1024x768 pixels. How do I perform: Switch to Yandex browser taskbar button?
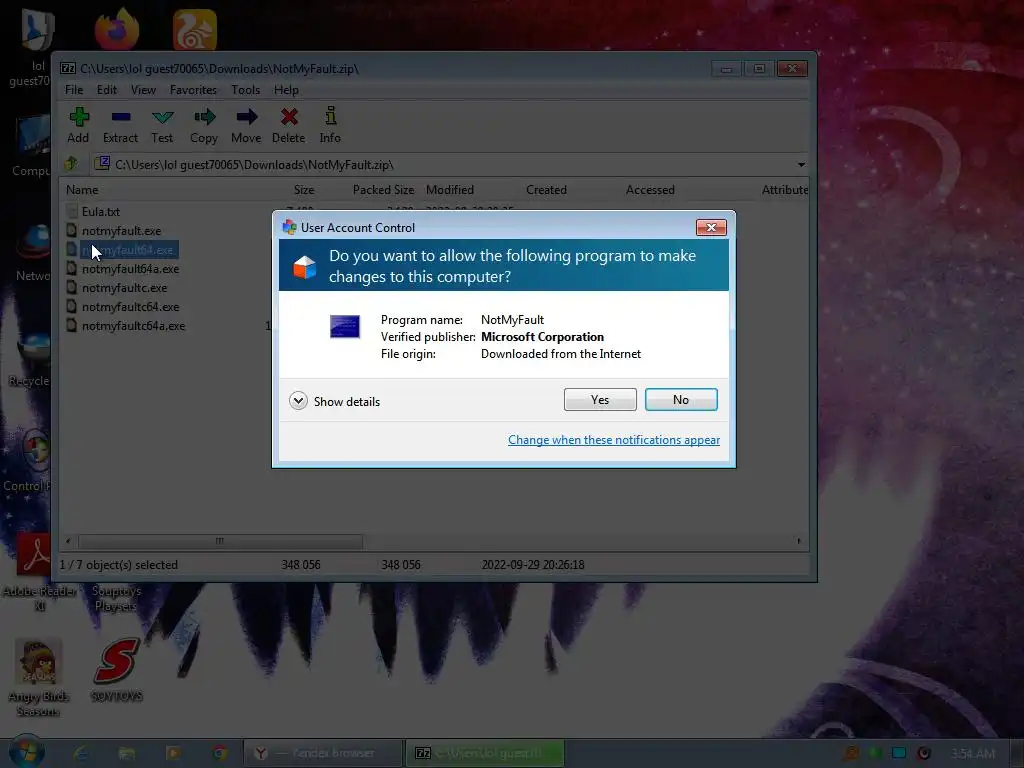coord(323,753)
